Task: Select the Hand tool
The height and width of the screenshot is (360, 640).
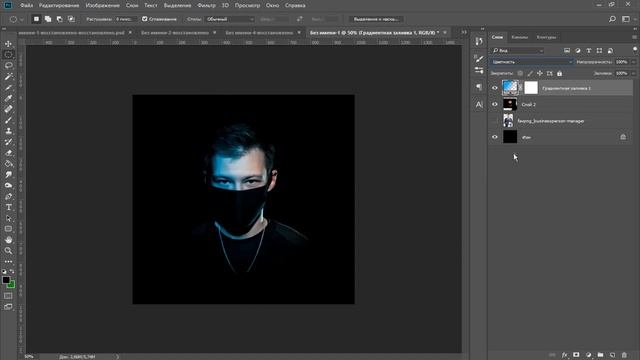Action: [9, 240]
